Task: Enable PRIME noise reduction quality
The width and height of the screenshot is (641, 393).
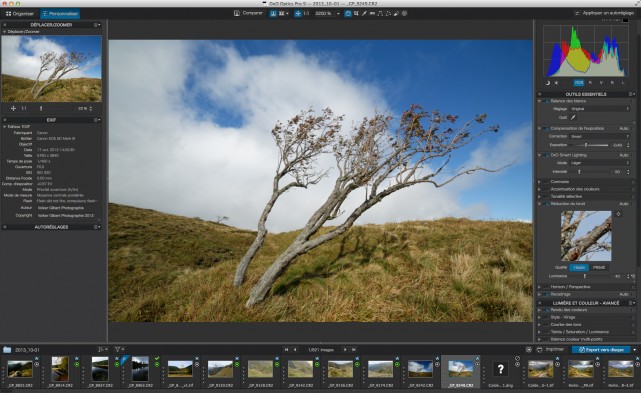Action: tap(598, 267)
